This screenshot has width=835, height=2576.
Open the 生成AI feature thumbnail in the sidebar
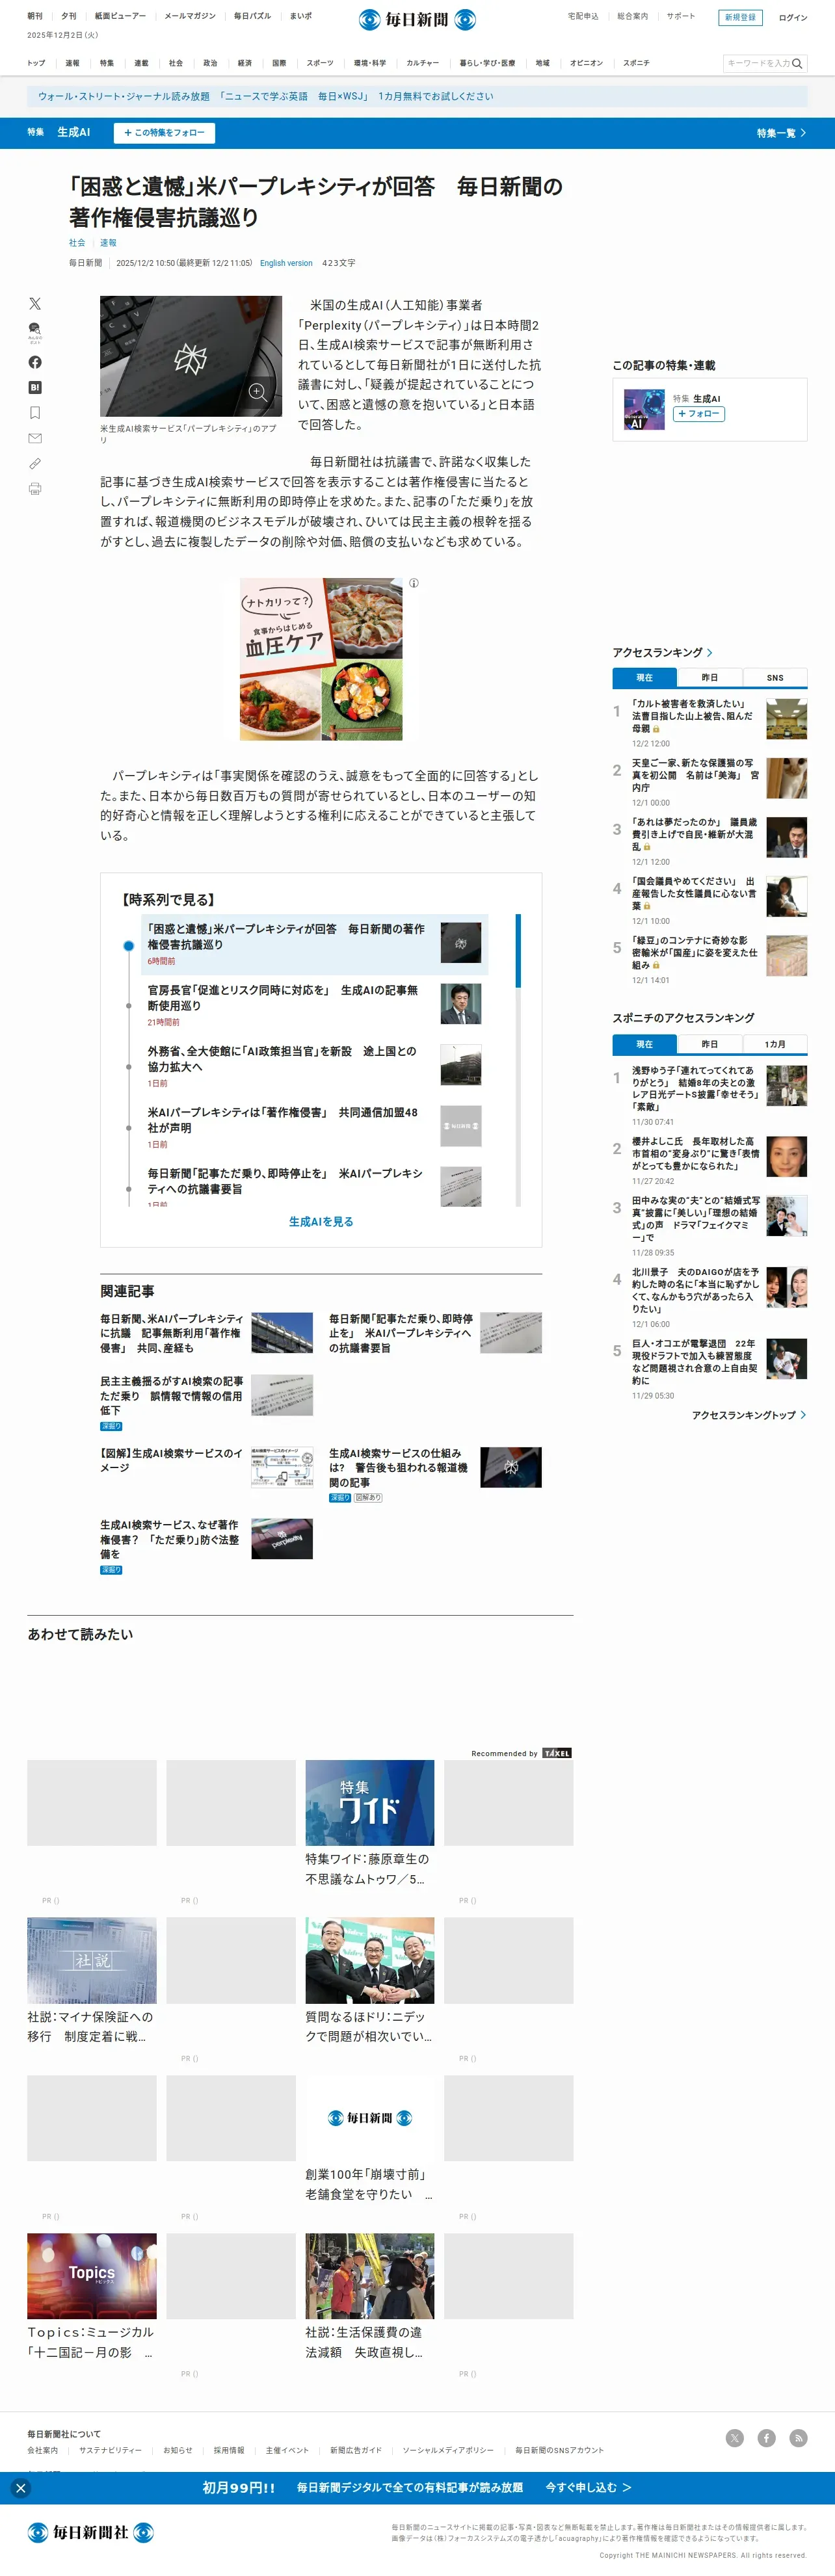[x=644, y=410]
